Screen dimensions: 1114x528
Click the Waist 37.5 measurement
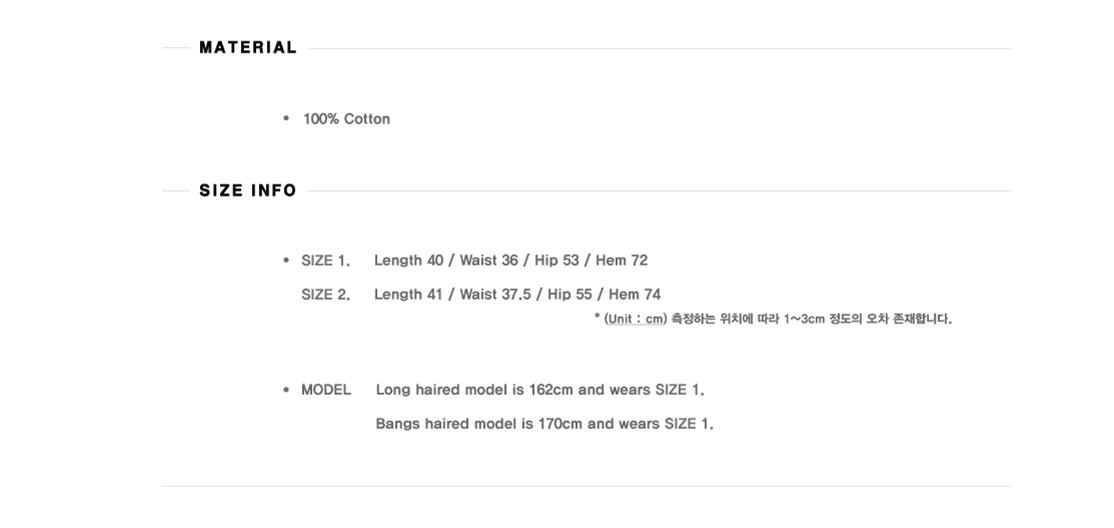click(x=495, y=294)
